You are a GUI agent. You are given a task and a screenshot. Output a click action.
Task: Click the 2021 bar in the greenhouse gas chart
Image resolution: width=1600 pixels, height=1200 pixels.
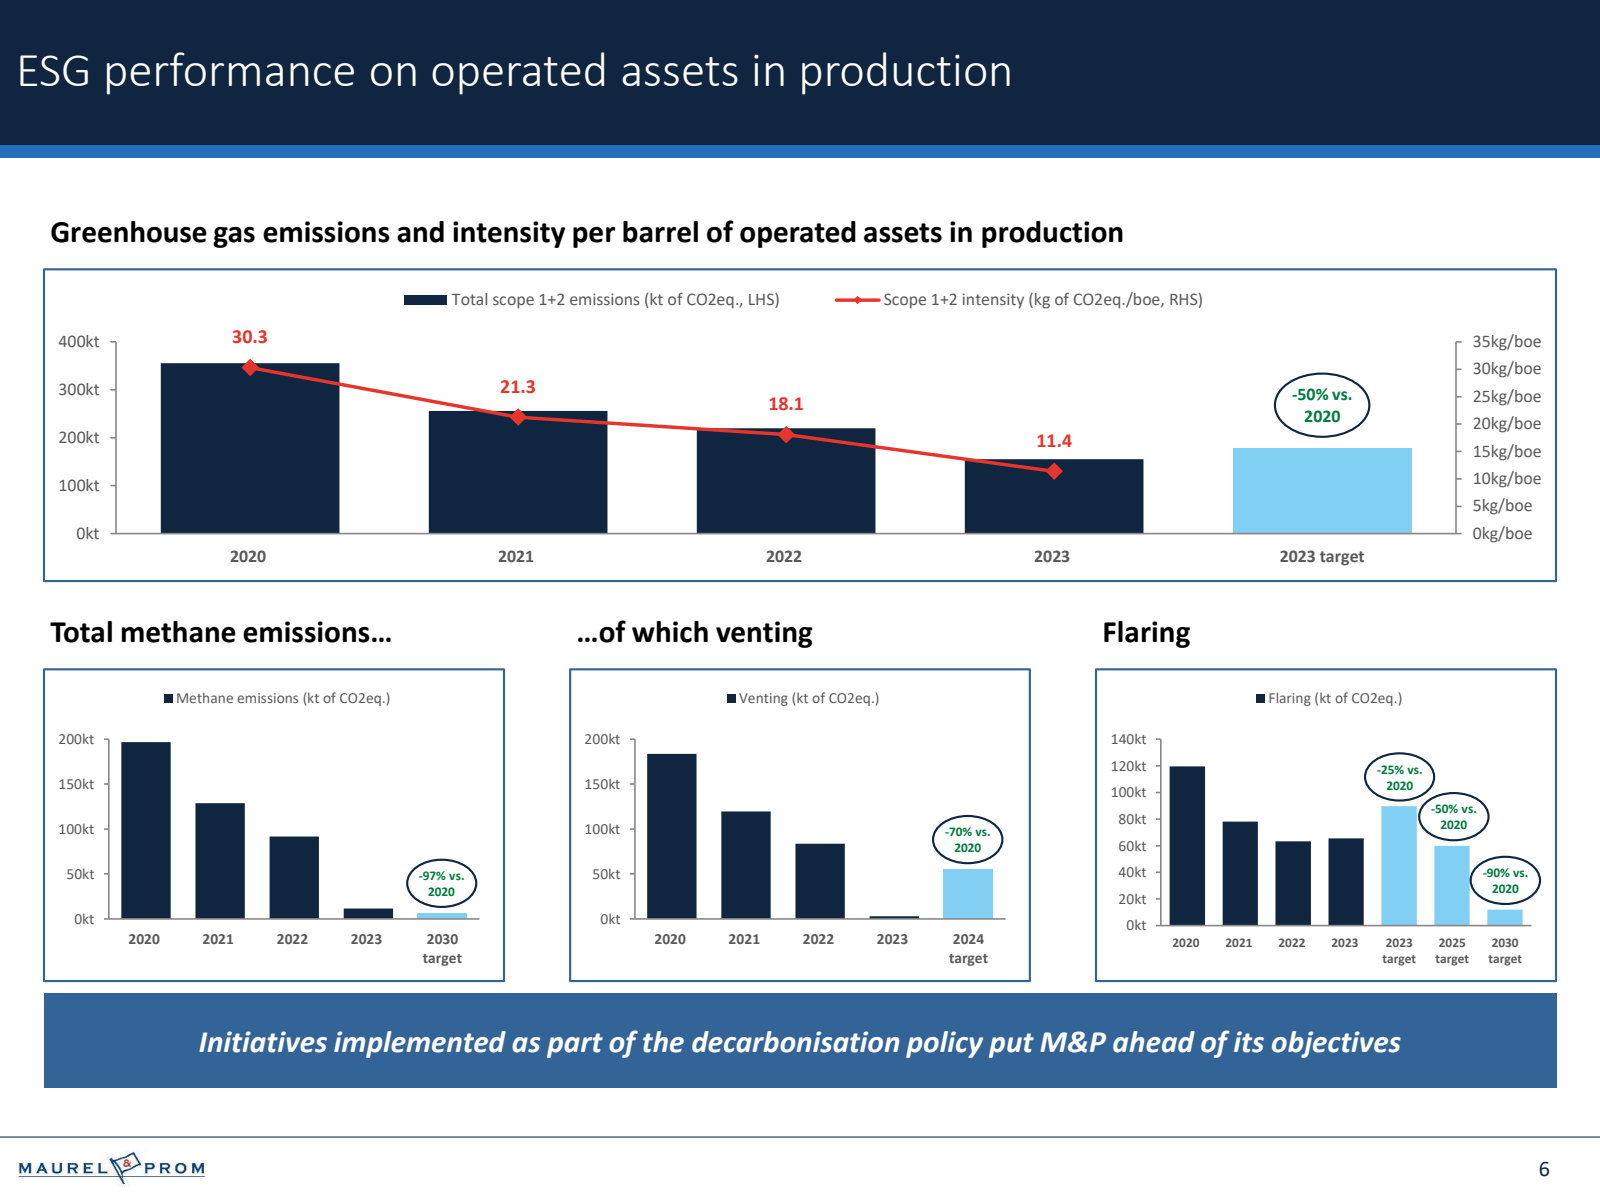(x=518, y=472)
